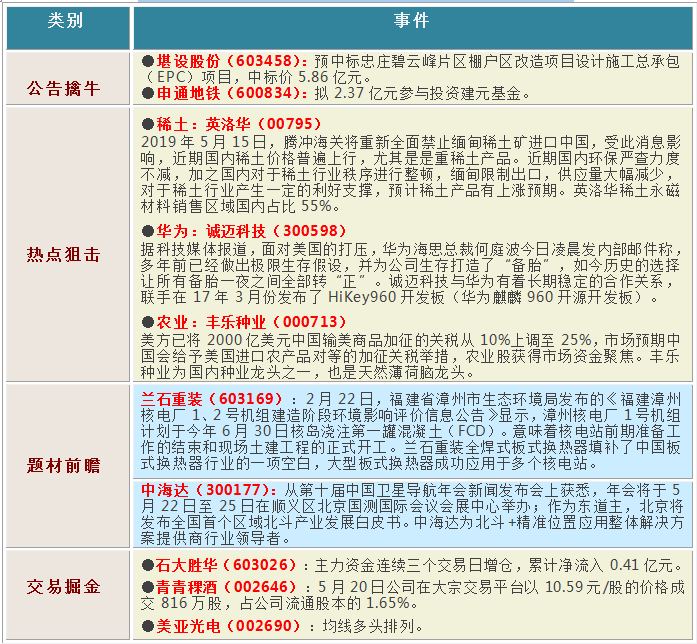Click line starting 多年前已经做出极限生存假设
This screenshot has width=697, height=644.
pos(410,265)
